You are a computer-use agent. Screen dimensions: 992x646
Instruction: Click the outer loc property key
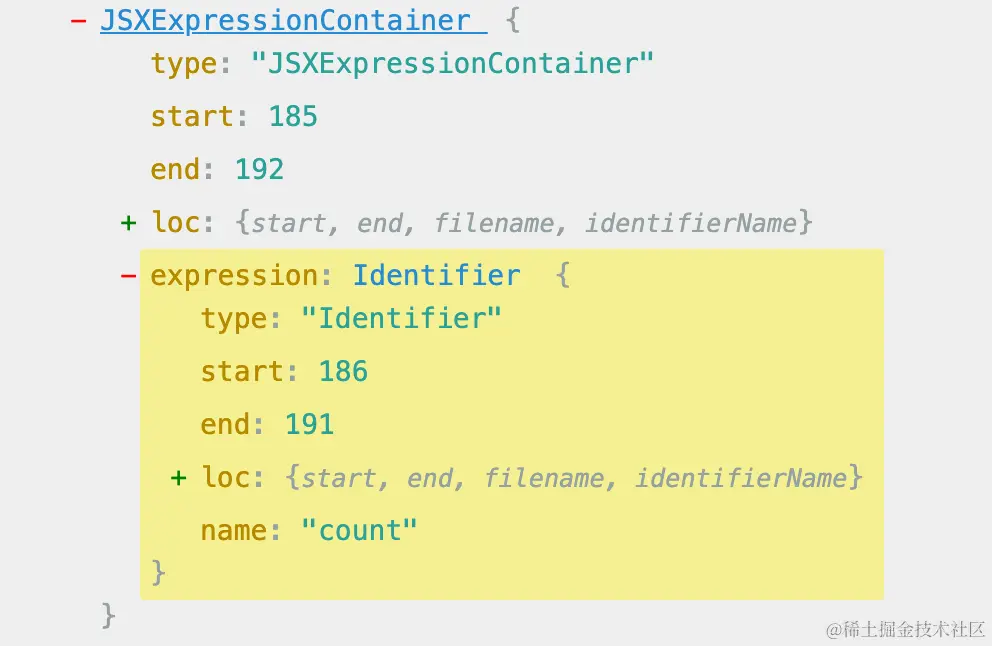click(177, 222)
